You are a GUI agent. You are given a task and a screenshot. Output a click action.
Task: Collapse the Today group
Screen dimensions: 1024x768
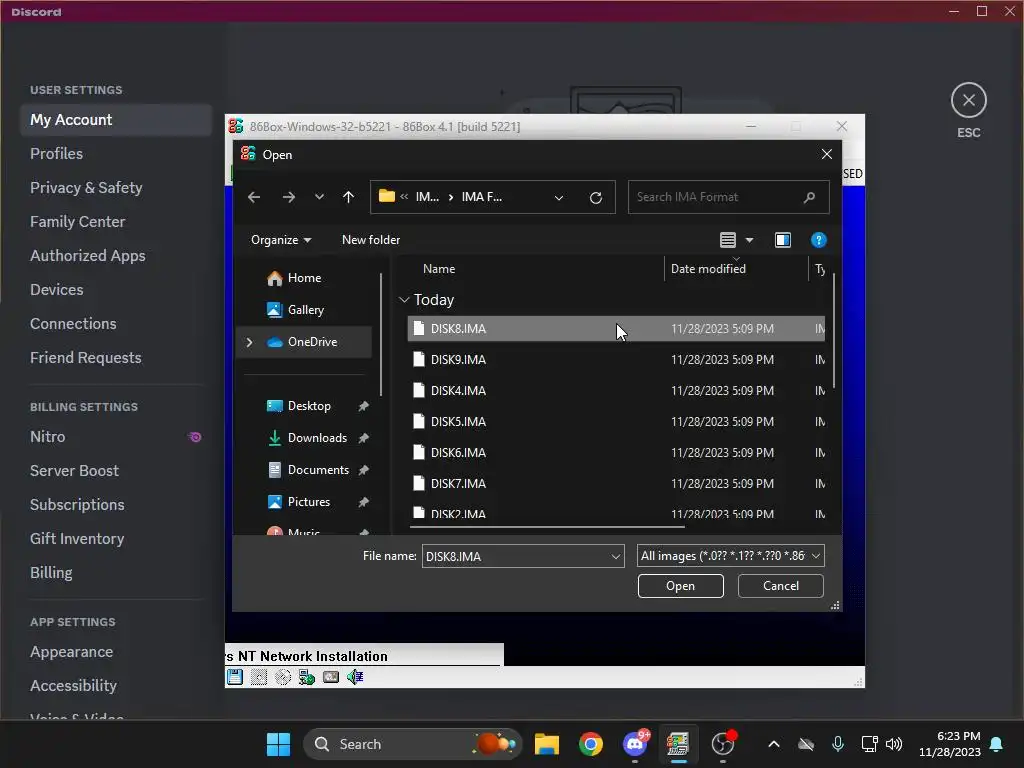(x=404, y=300)
